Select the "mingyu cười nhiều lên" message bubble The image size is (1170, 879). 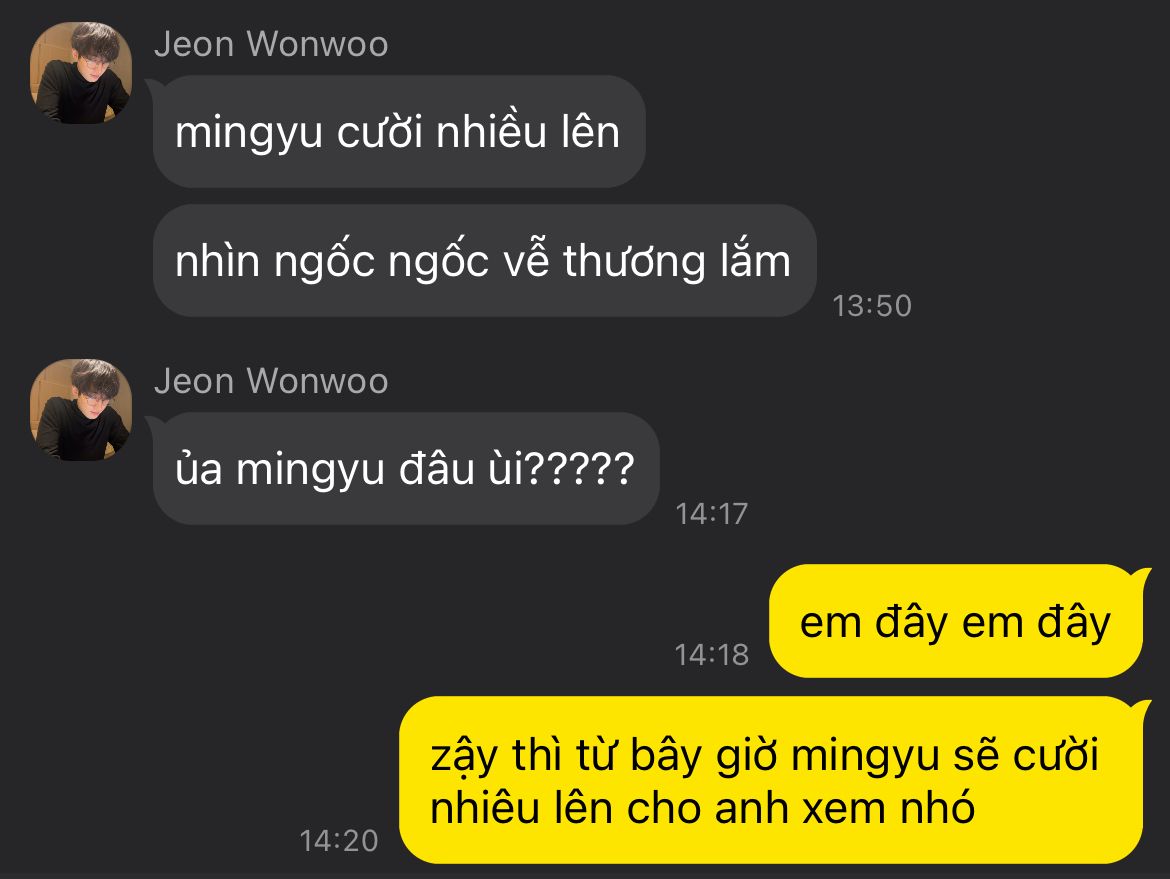[x=398, y=131]
